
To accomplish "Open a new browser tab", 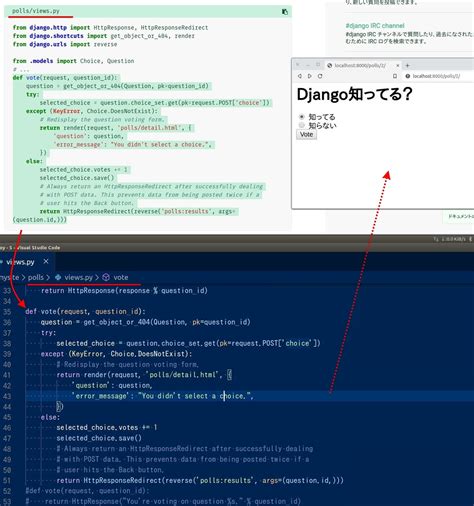I will point(407,65).
